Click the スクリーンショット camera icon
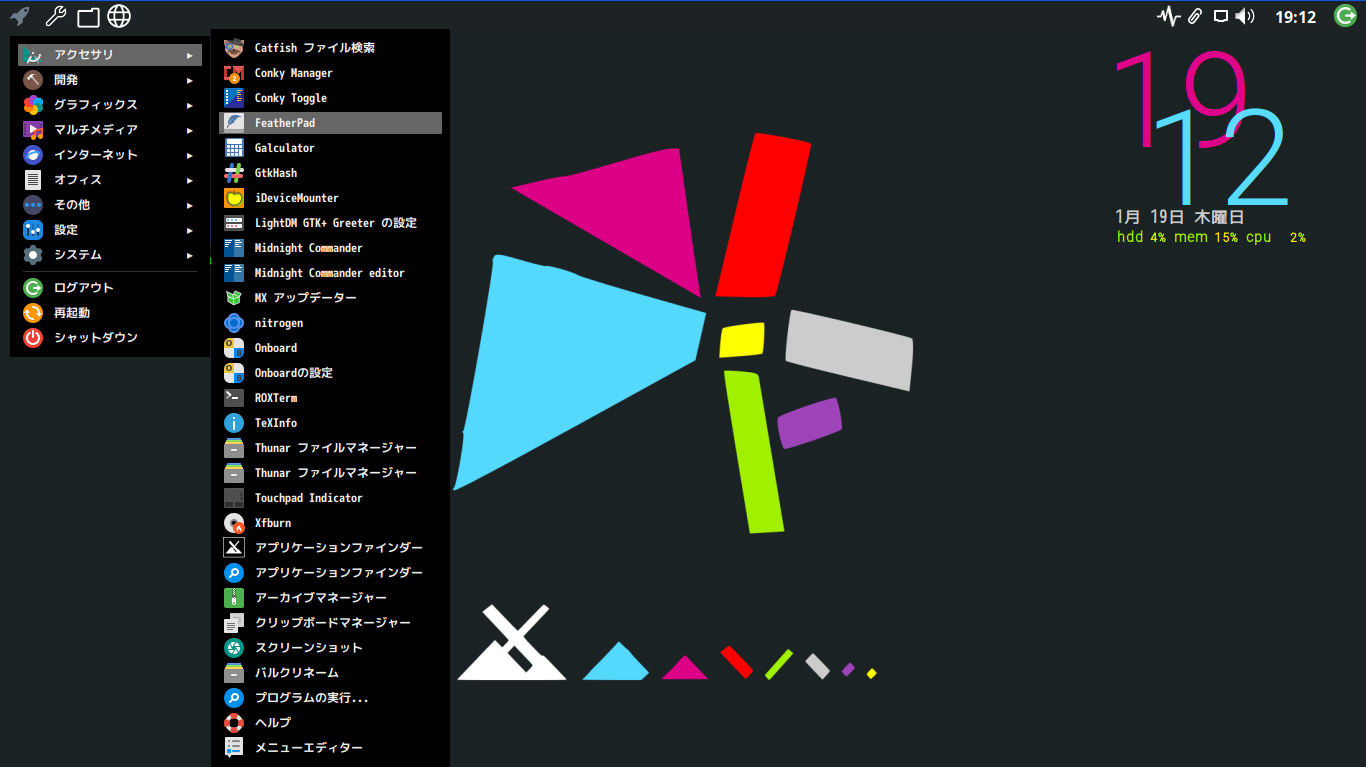The image size is (1366, 767). click(x=234, y=648)
